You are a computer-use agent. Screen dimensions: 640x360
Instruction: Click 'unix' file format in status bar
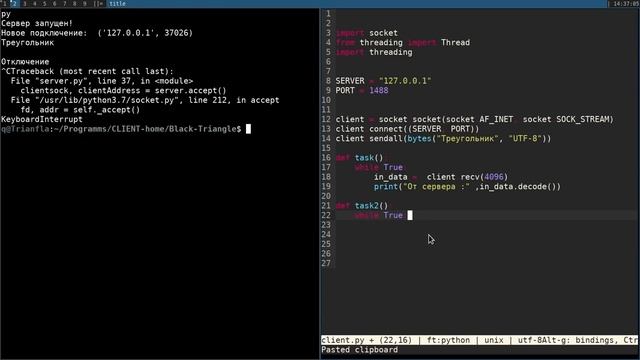pos(493,340)
